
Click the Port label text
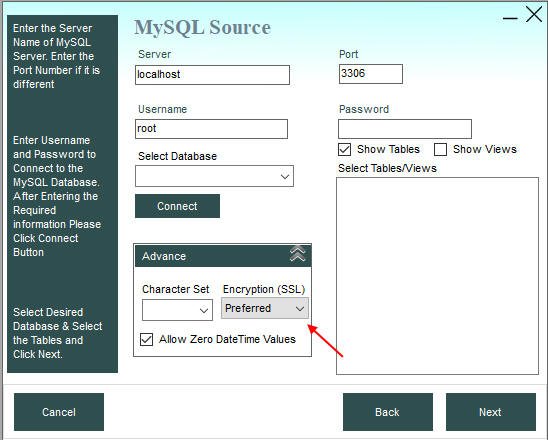pos(348,54)
